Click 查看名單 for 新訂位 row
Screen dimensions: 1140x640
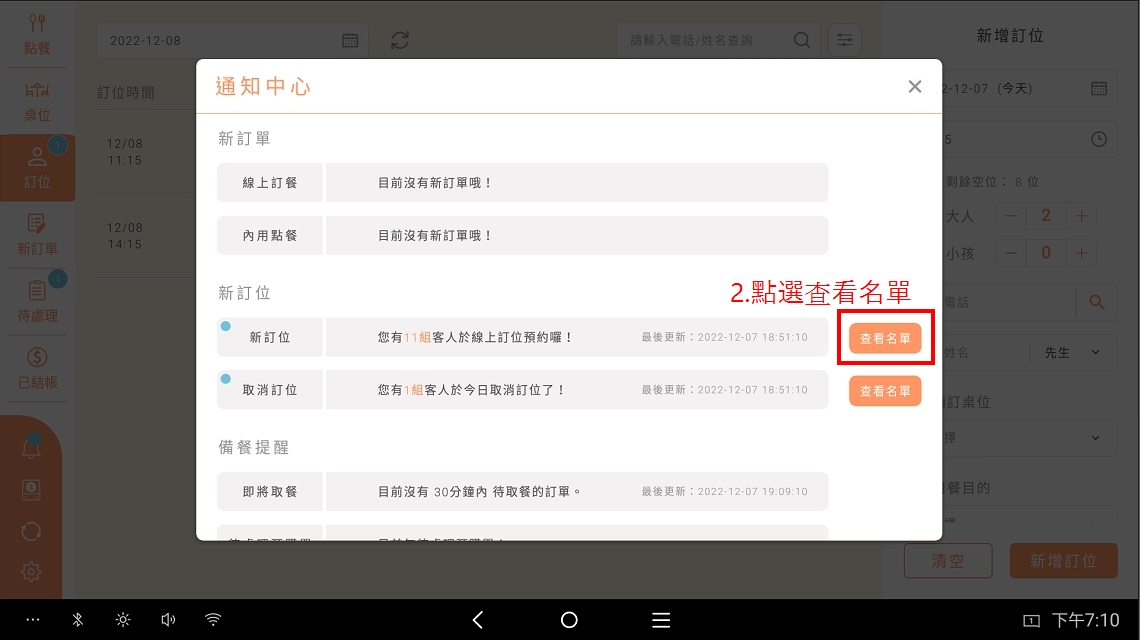click(885, 338)
